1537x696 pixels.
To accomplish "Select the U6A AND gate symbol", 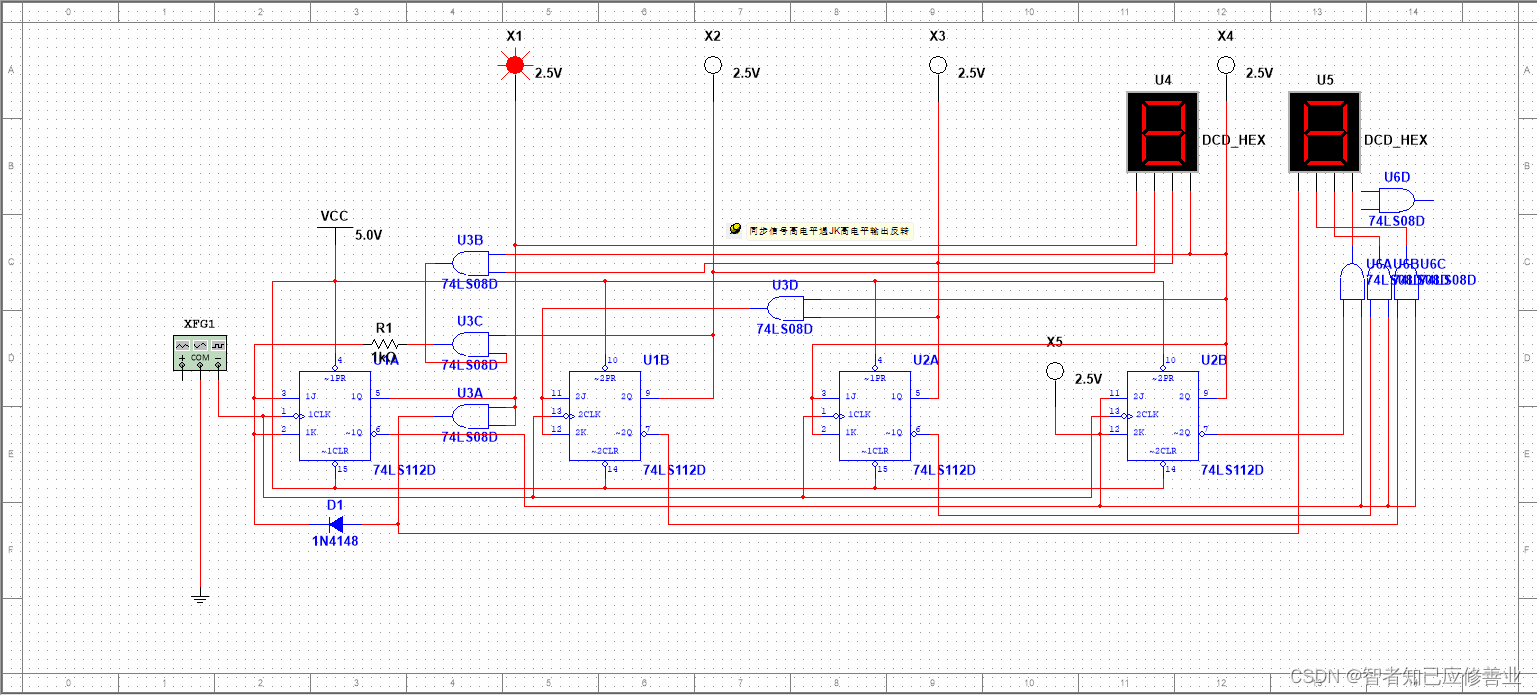I will coord(1351,282).
